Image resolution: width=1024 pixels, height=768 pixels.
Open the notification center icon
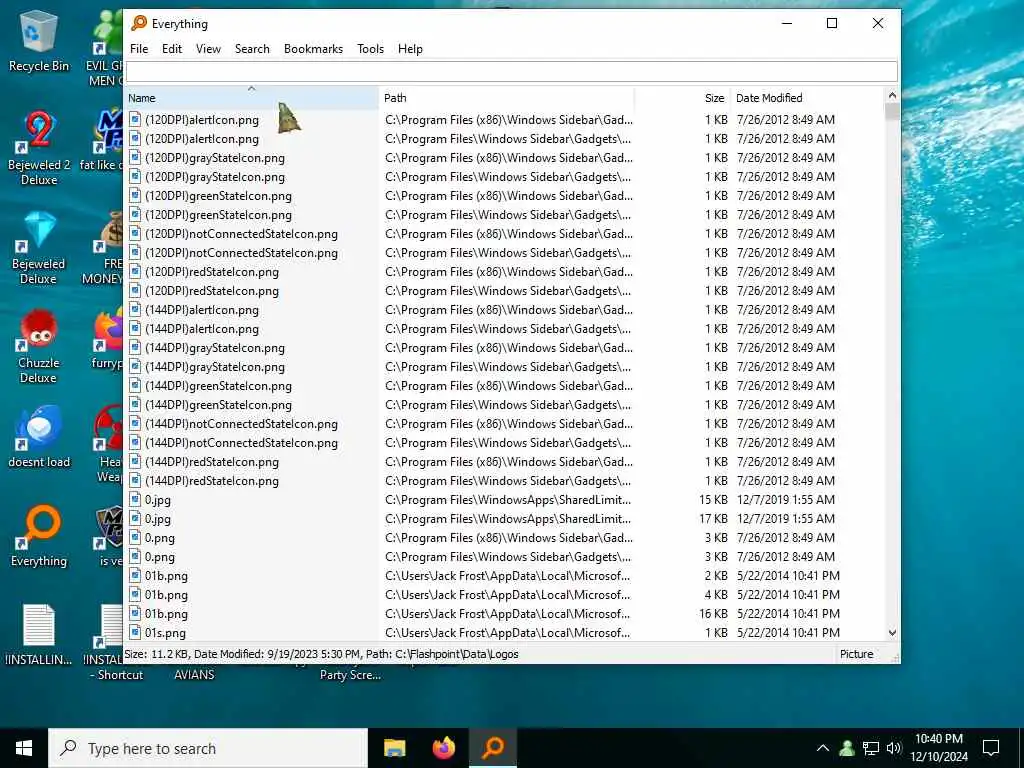(x=991, y=748)
